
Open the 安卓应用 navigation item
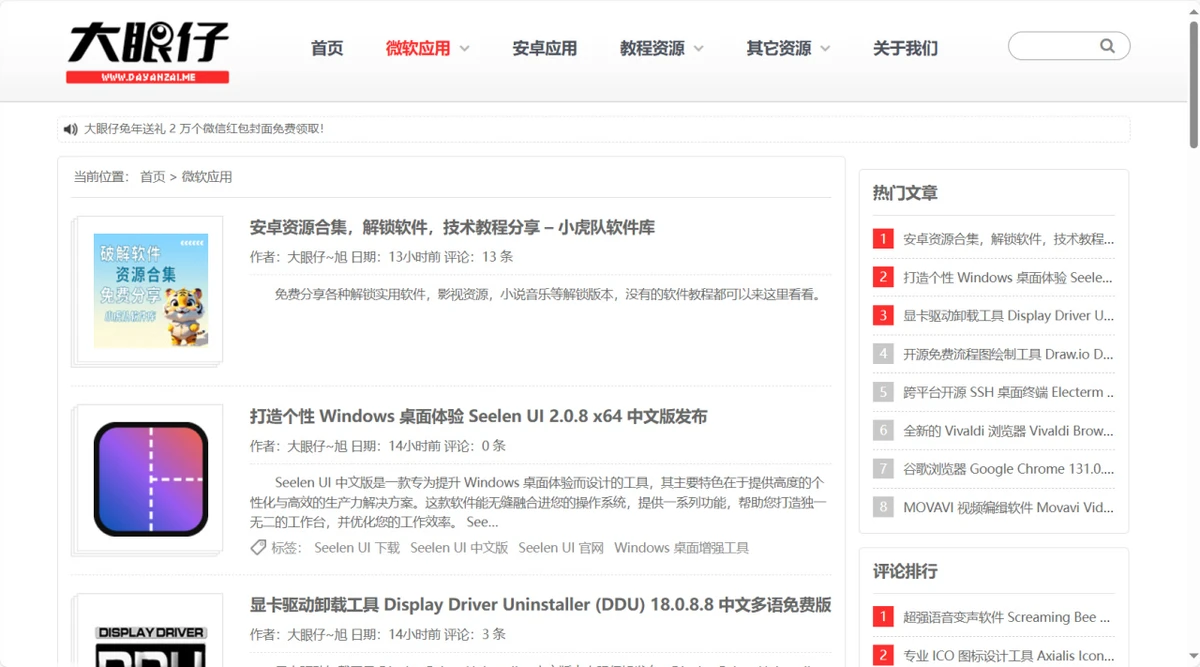pyautogui.click(x=544, y=48)
